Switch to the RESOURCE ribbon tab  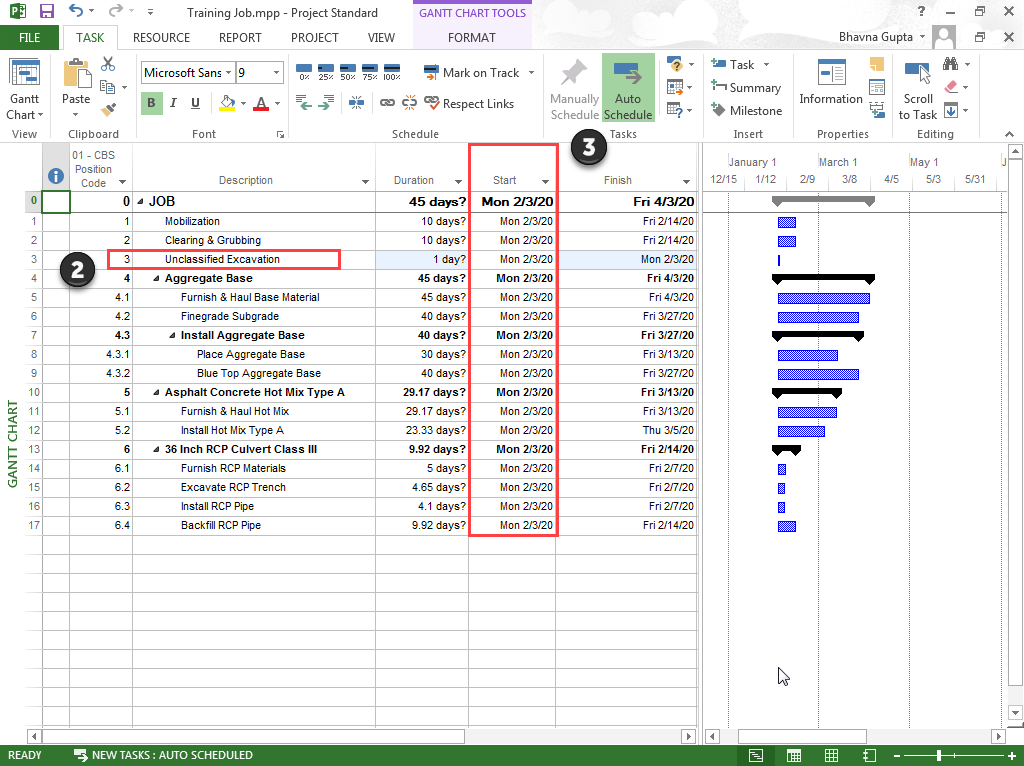tap(160, 37)
